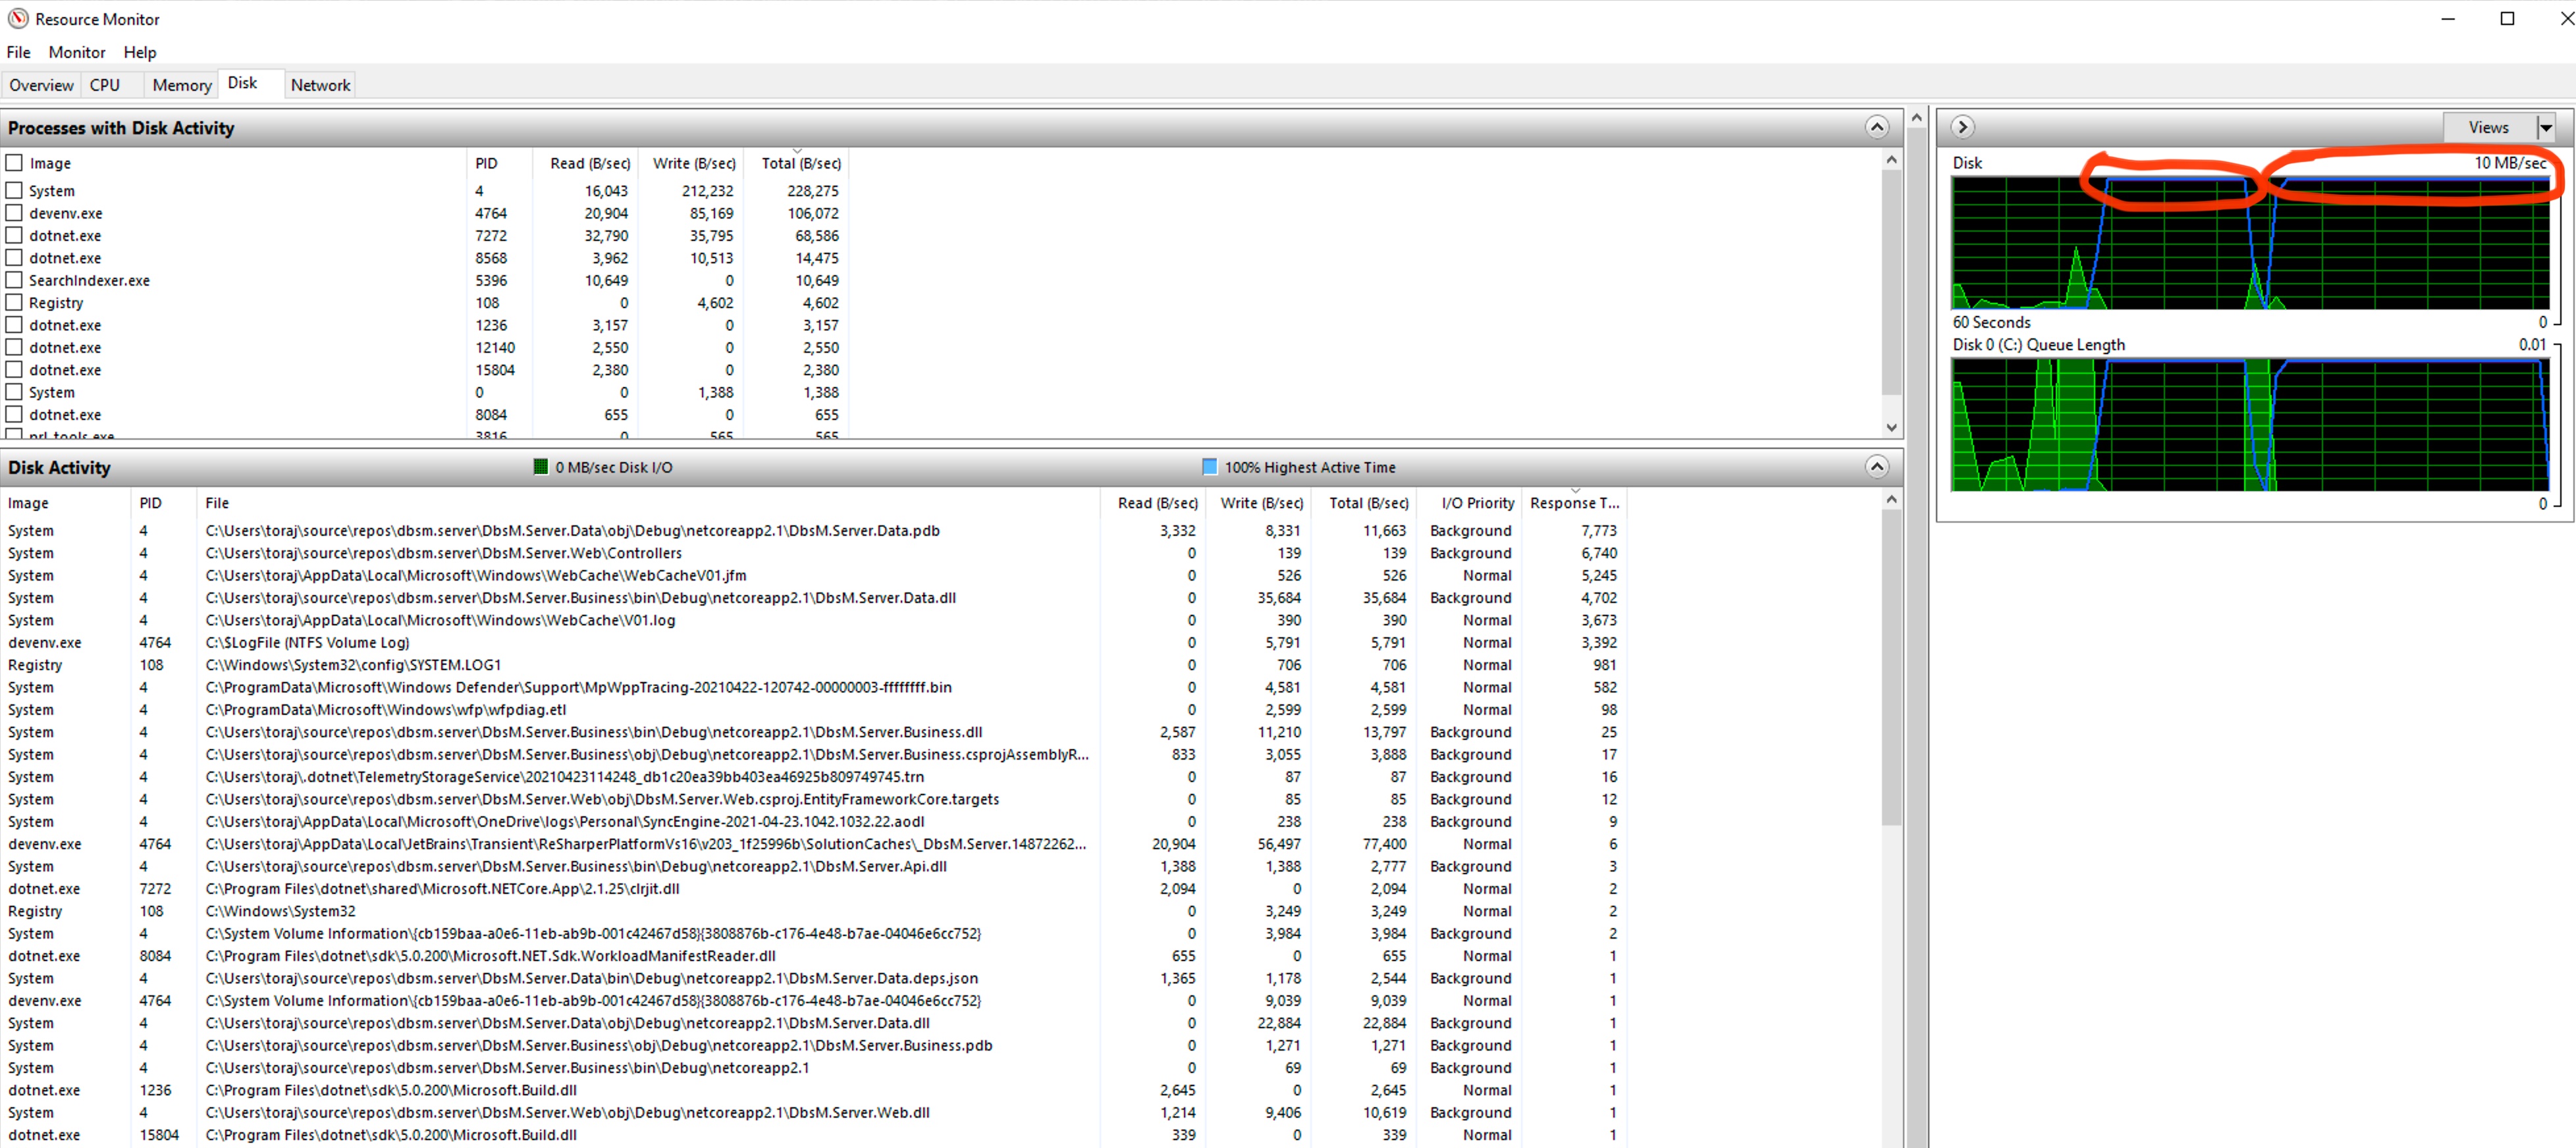Click blue Highest Active Time legend square

coord(1209,467)
